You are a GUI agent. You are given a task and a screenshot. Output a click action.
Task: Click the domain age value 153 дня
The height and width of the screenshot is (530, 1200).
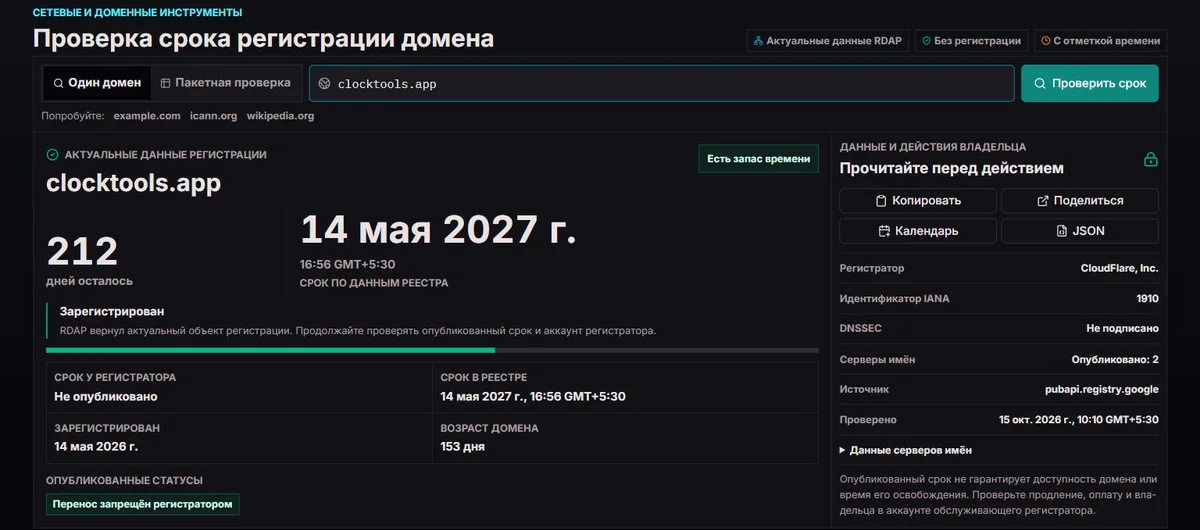coord(463,446)
